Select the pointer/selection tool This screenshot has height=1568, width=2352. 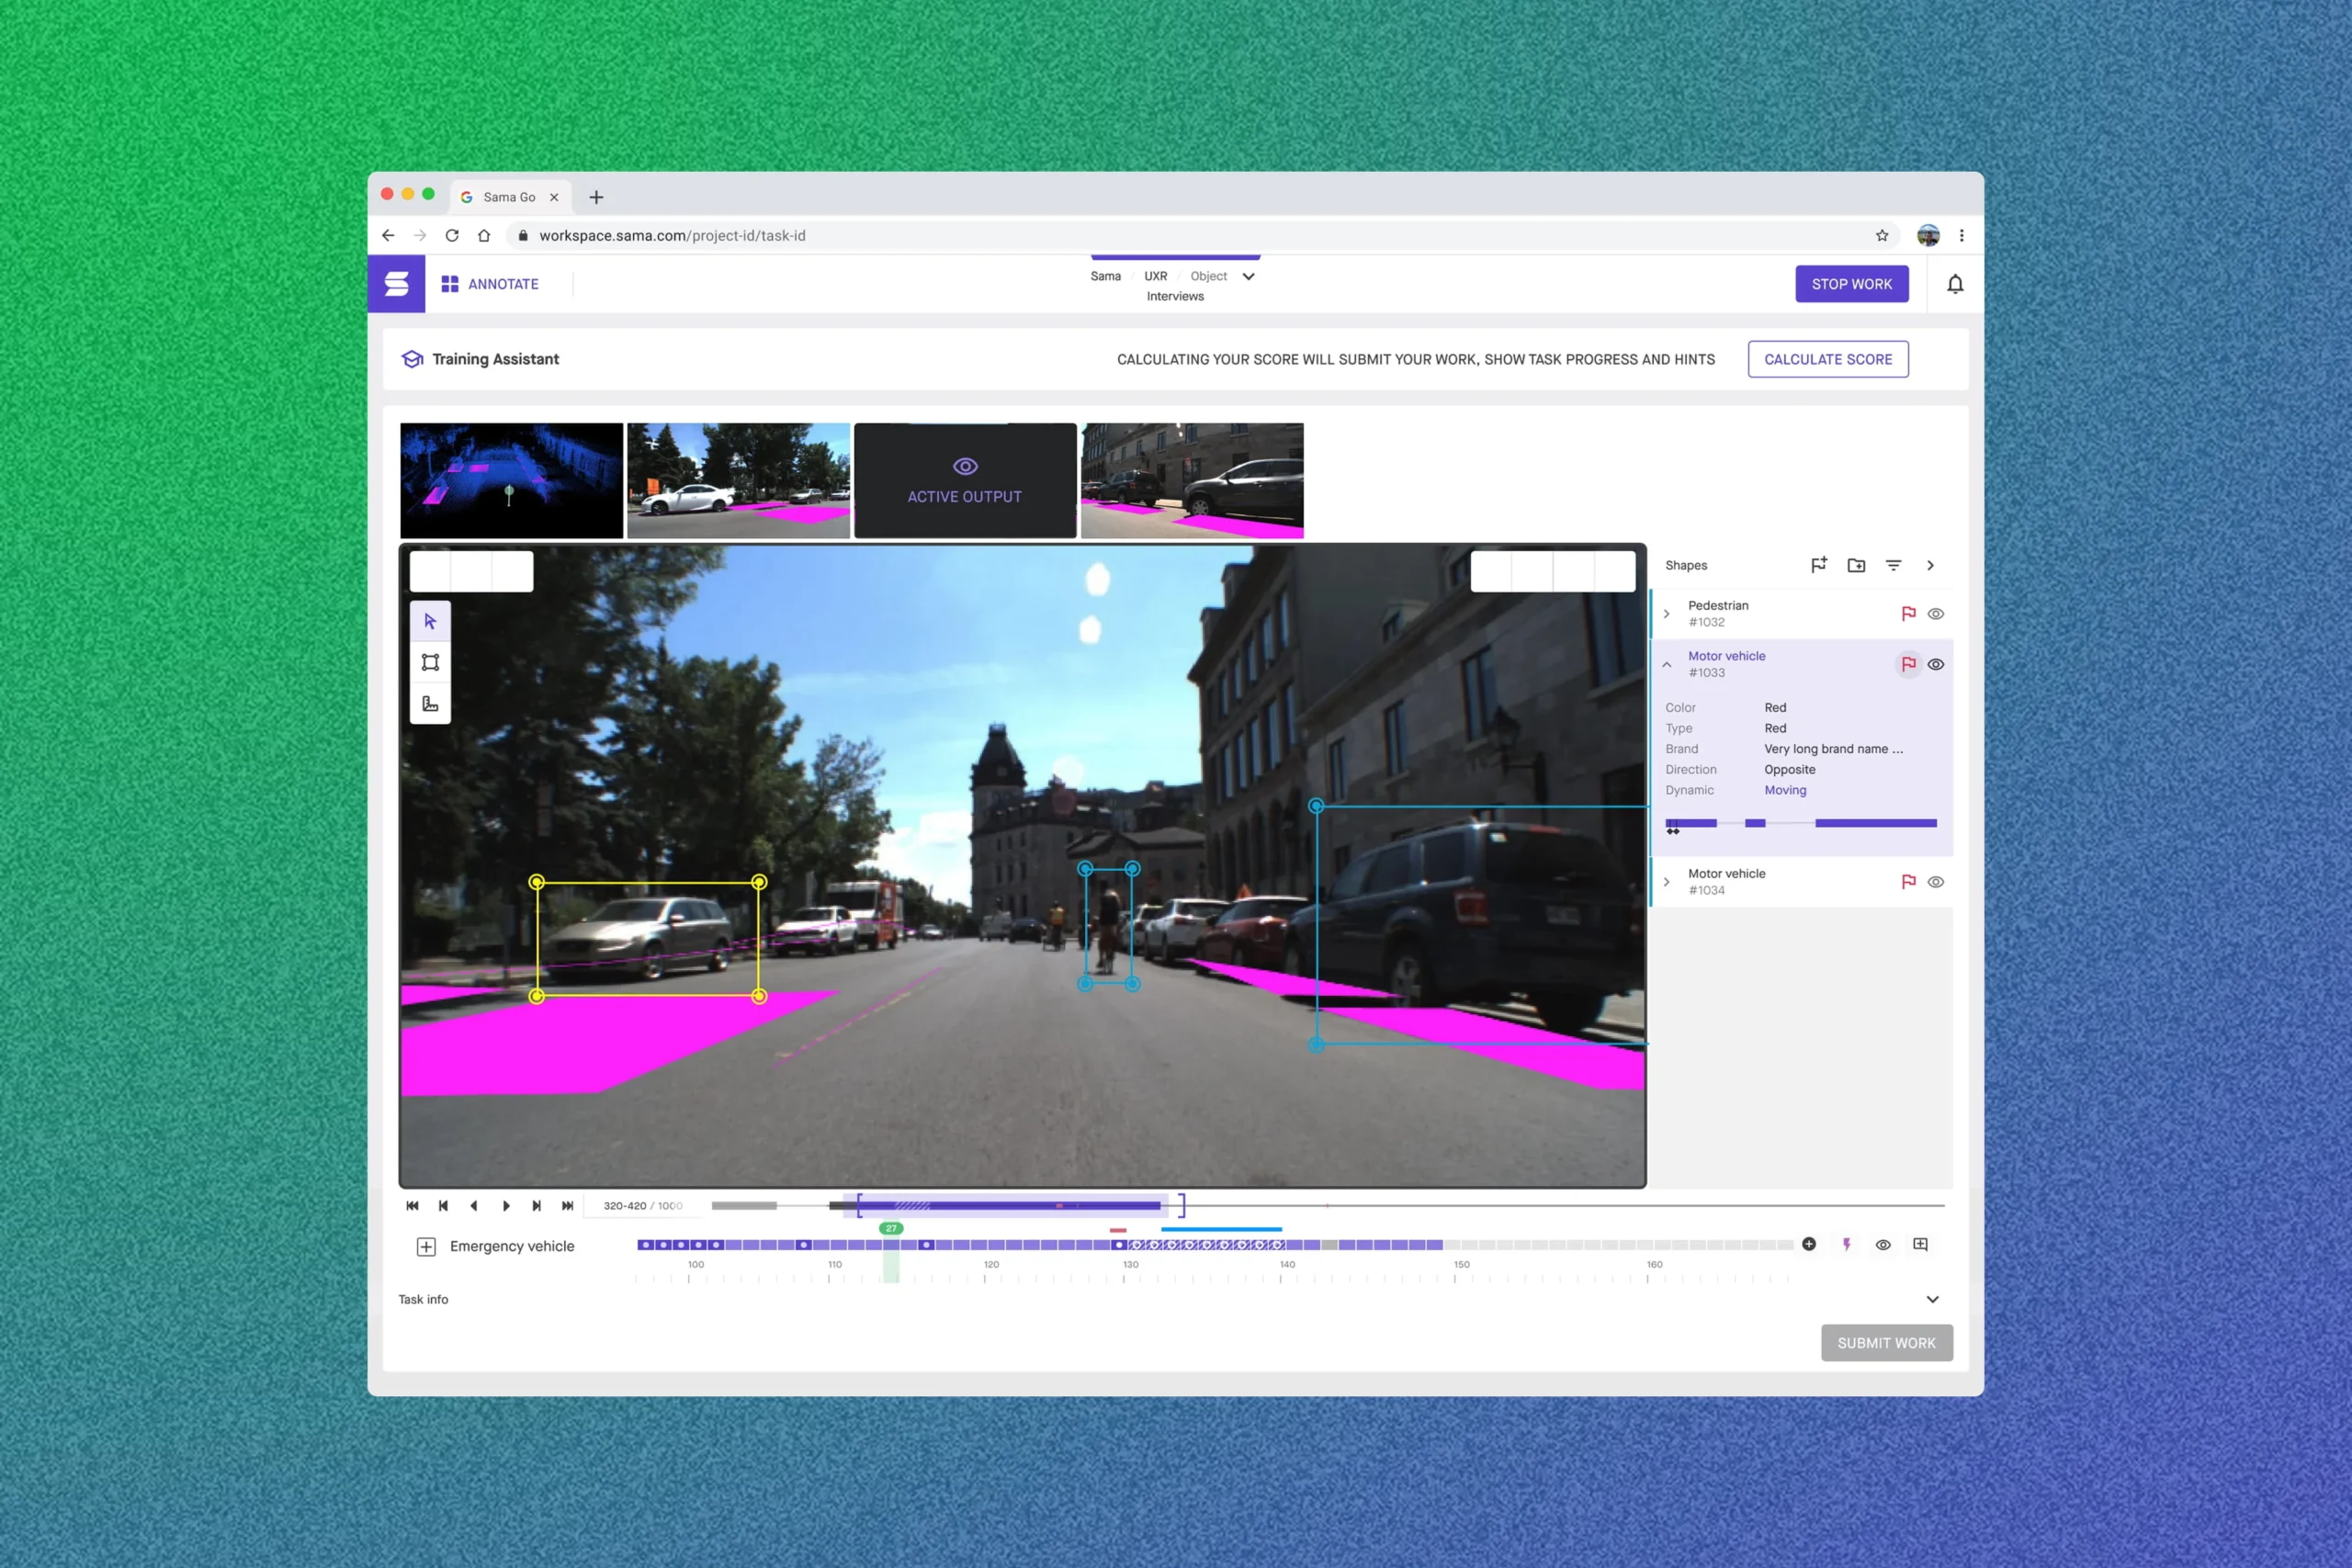click(x=430, y=621)
